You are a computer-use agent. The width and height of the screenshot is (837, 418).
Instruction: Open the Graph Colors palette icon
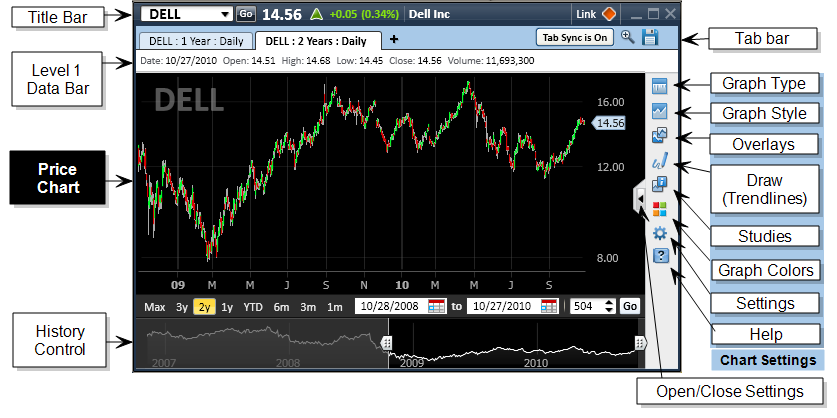click(660, 209)
